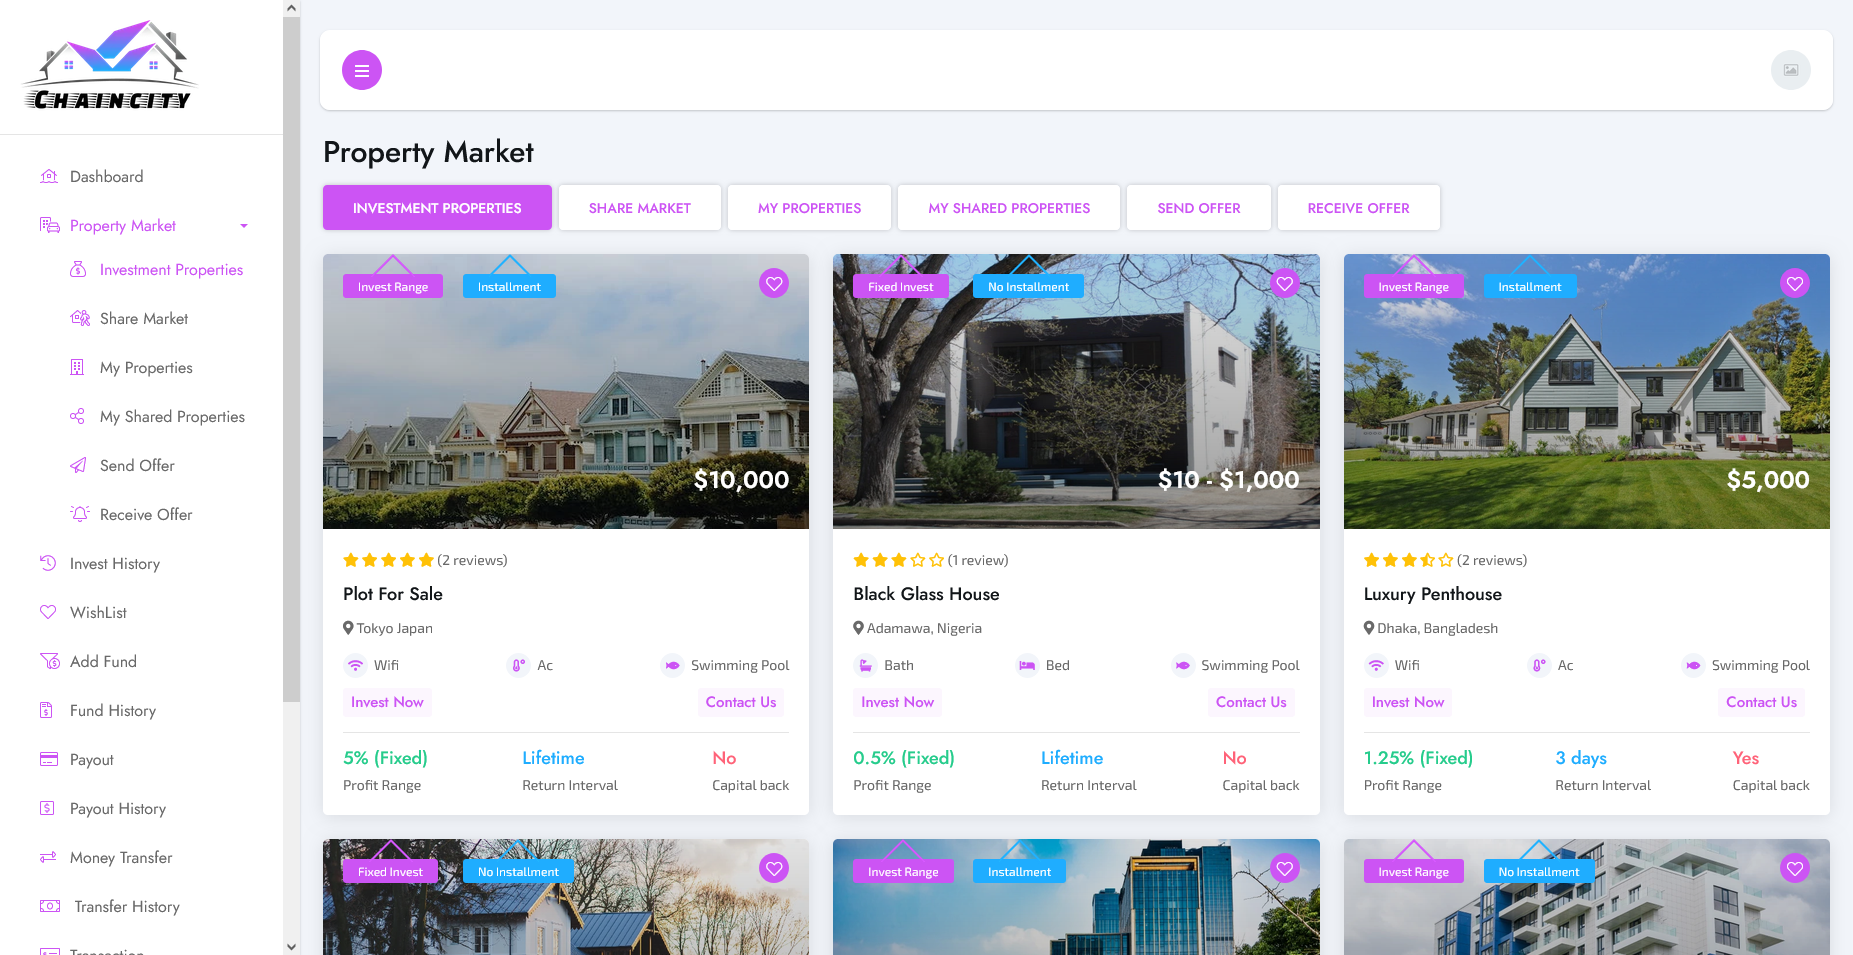Click Contact Us on Black Glass House

[x=1251, y=702]
